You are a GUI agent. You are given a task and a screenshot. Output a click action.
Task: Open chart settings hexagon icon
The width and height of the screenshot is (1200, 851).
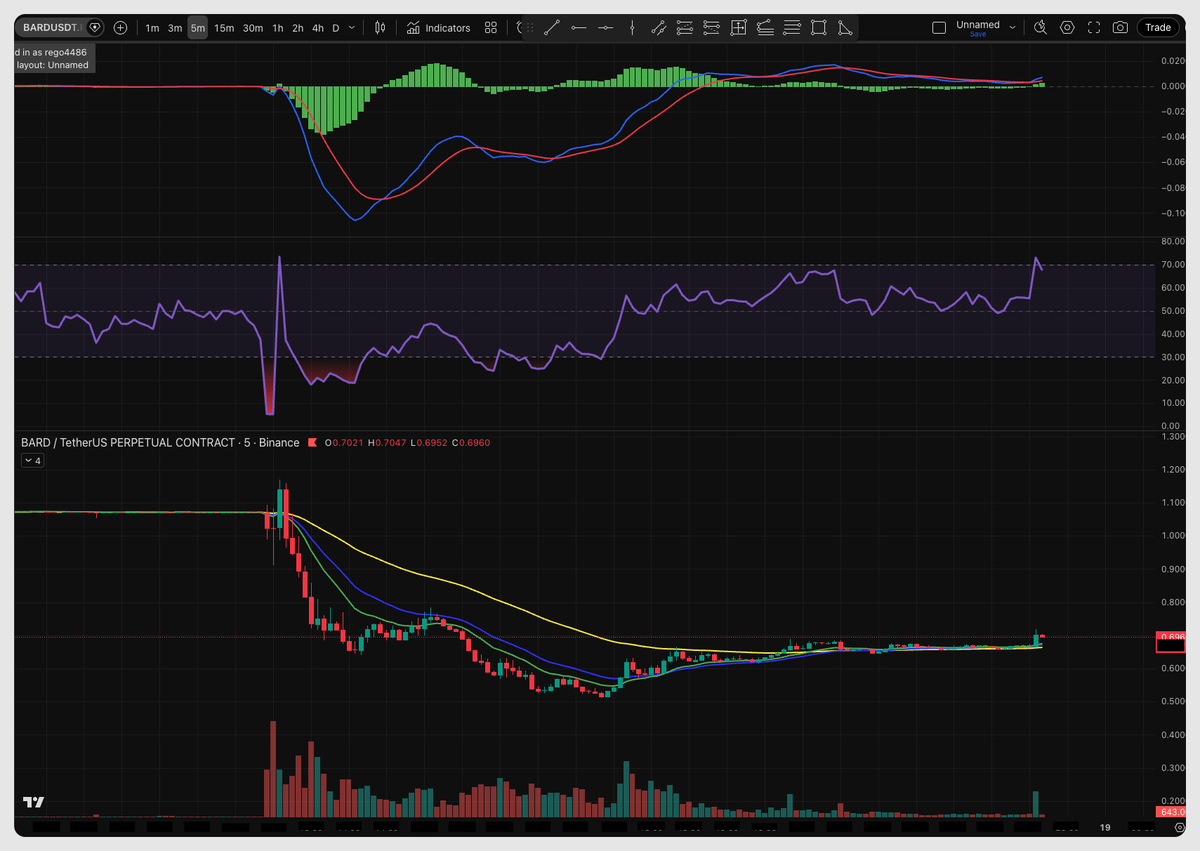[1067, 28]
